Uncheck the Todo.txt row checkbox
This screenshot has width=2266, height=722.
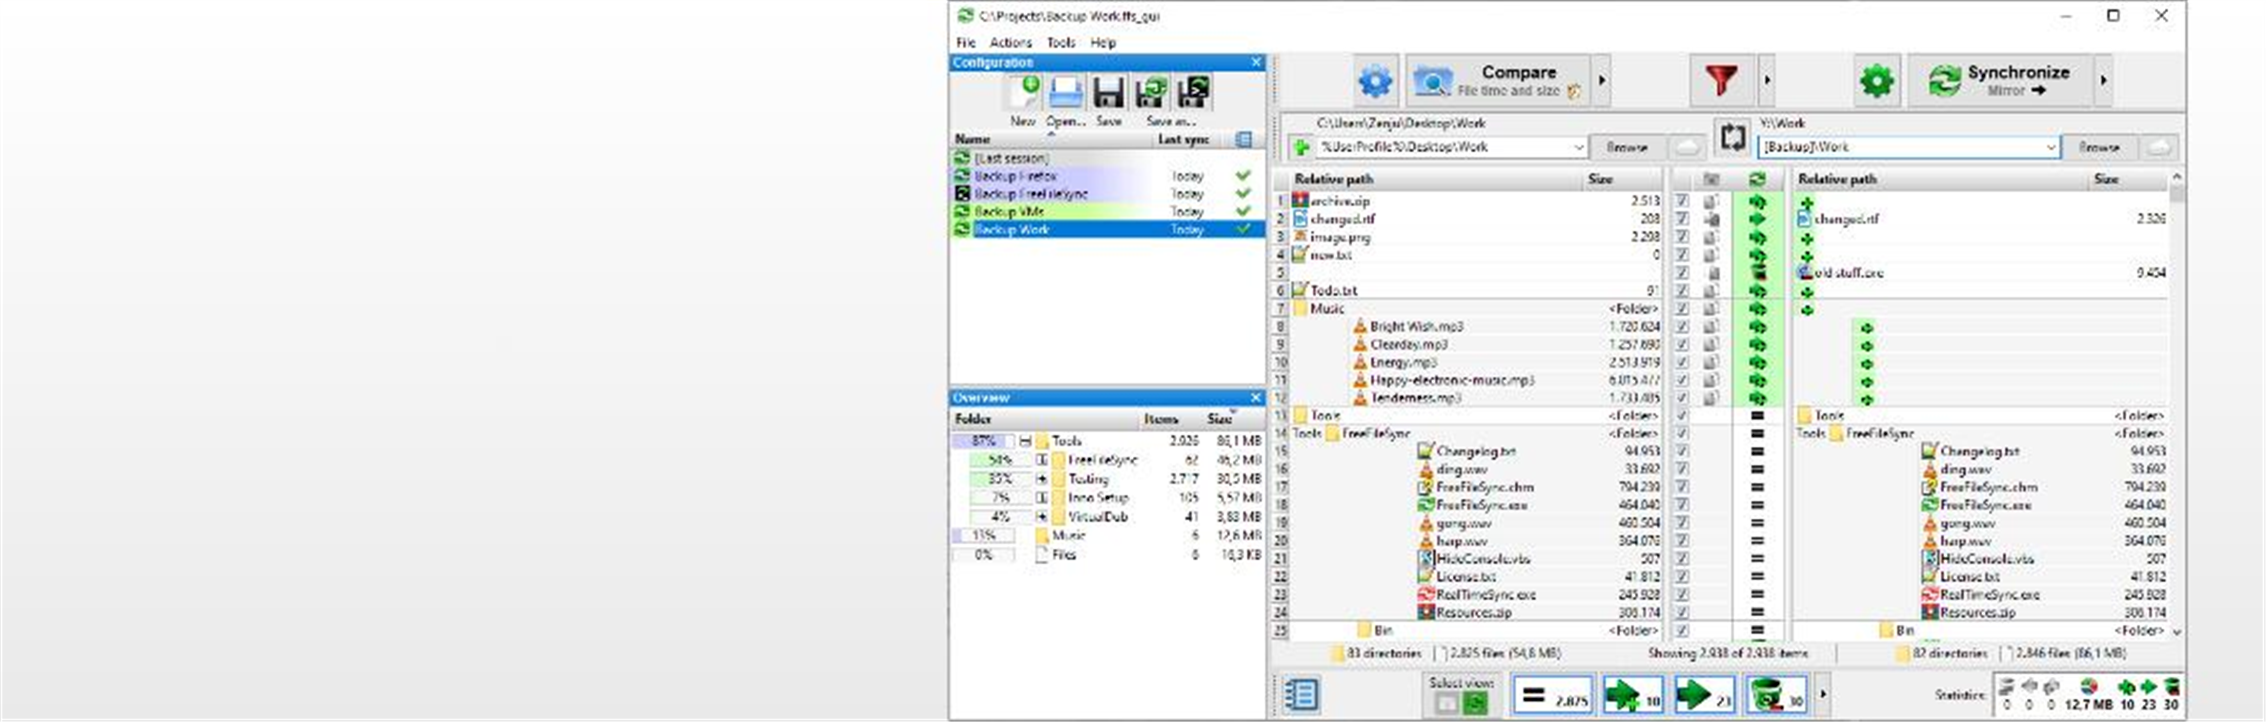pyautogui.click(x=1682, y=290)
